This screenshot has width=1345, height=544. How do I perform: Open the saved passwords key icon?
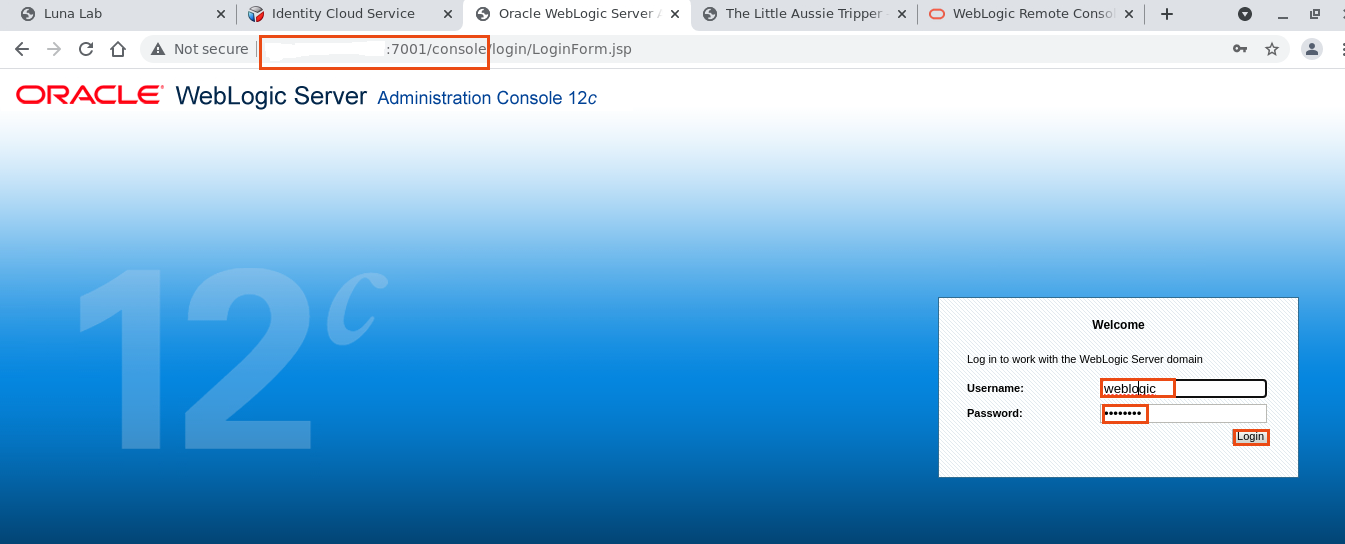tap(1240, 49)
